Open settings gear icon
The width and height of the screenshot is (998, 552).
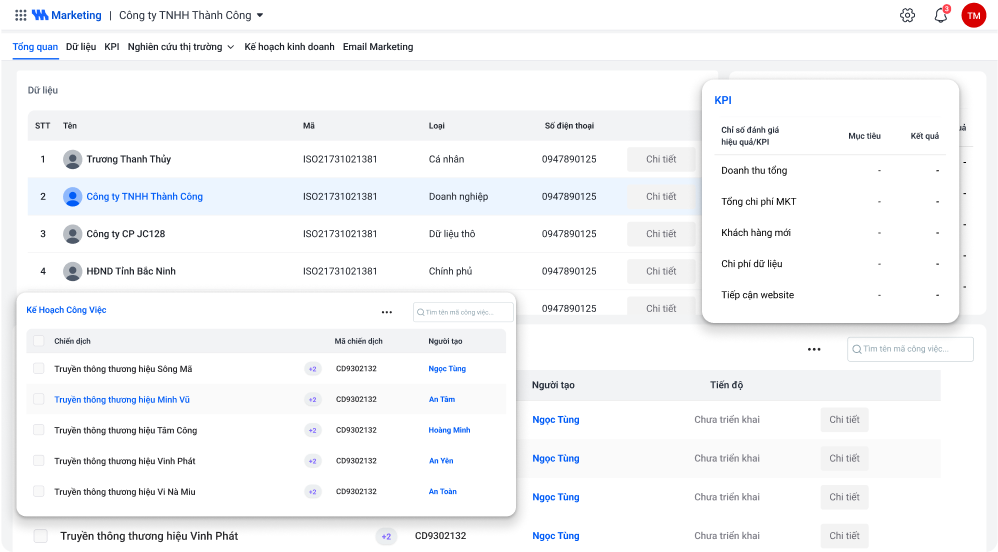coord(908,15)
